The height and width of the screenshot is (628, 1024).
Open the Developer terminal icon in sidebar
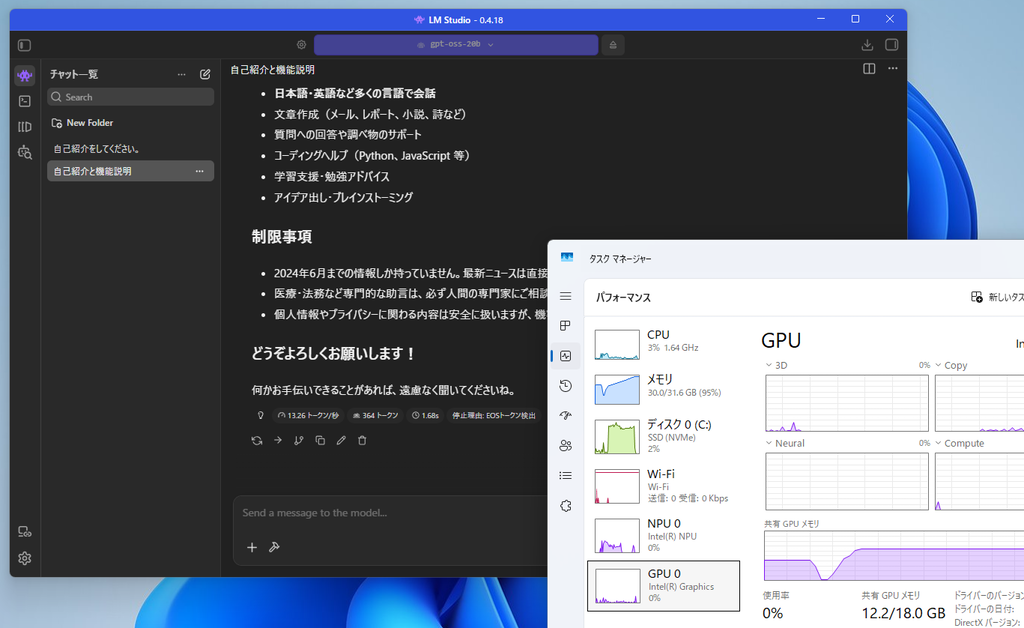(x=25, y=101)
